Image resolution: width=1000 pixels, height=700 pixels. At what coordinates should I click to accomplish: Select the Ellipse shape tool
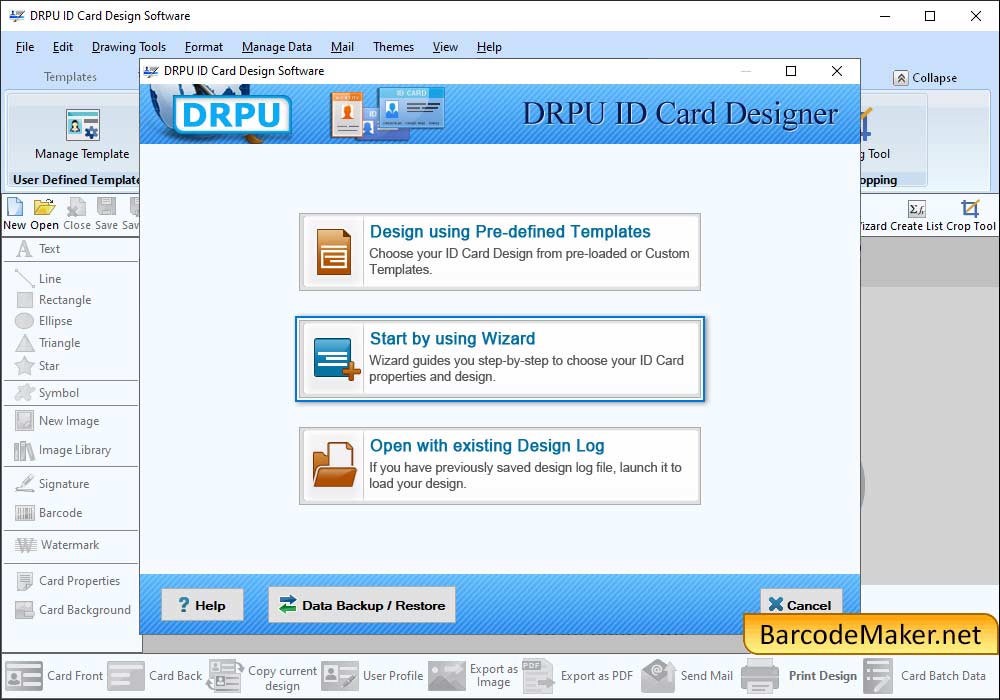(44, 321)
